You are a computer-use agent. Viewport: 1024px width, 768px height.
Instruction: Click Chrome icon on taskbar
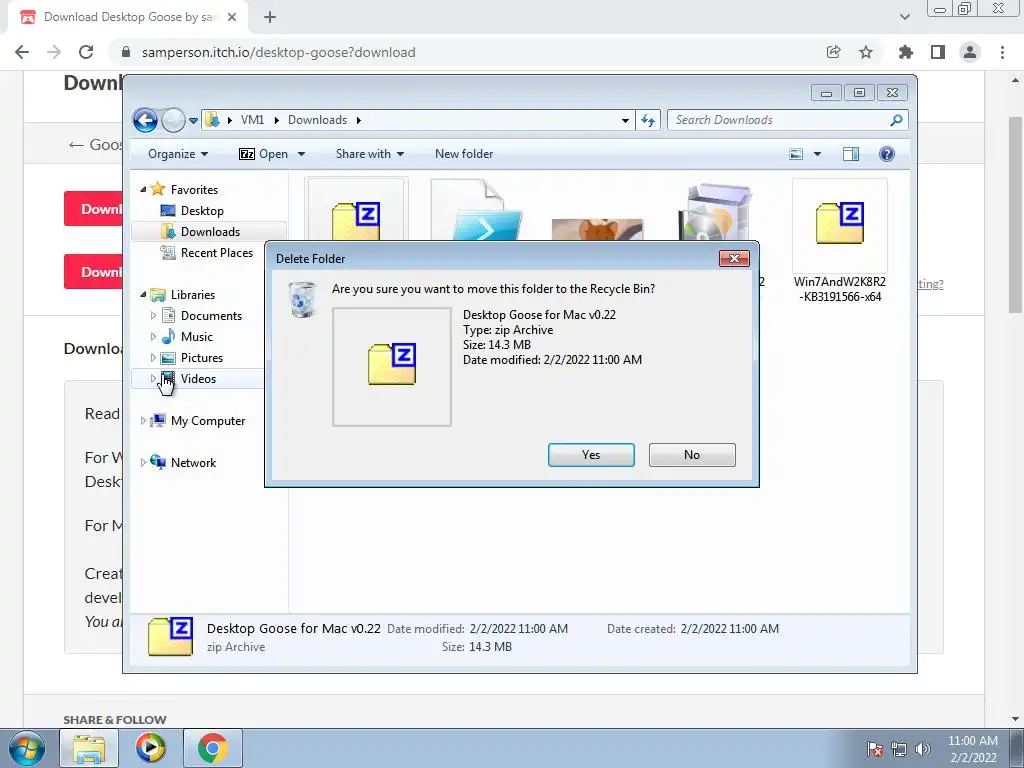coord(213,748)
